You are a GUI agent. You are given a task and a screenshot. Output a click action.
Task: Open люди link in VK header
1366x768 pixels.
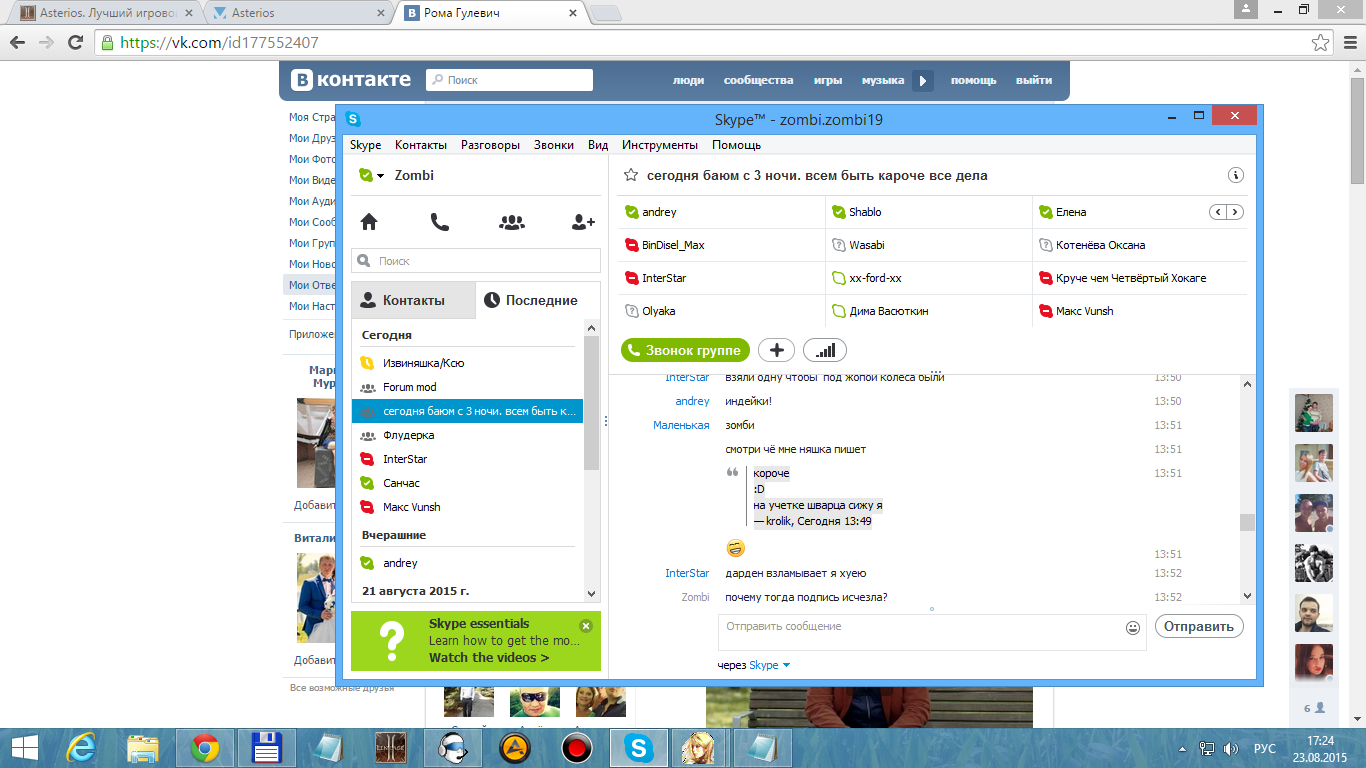click(688, 80)
